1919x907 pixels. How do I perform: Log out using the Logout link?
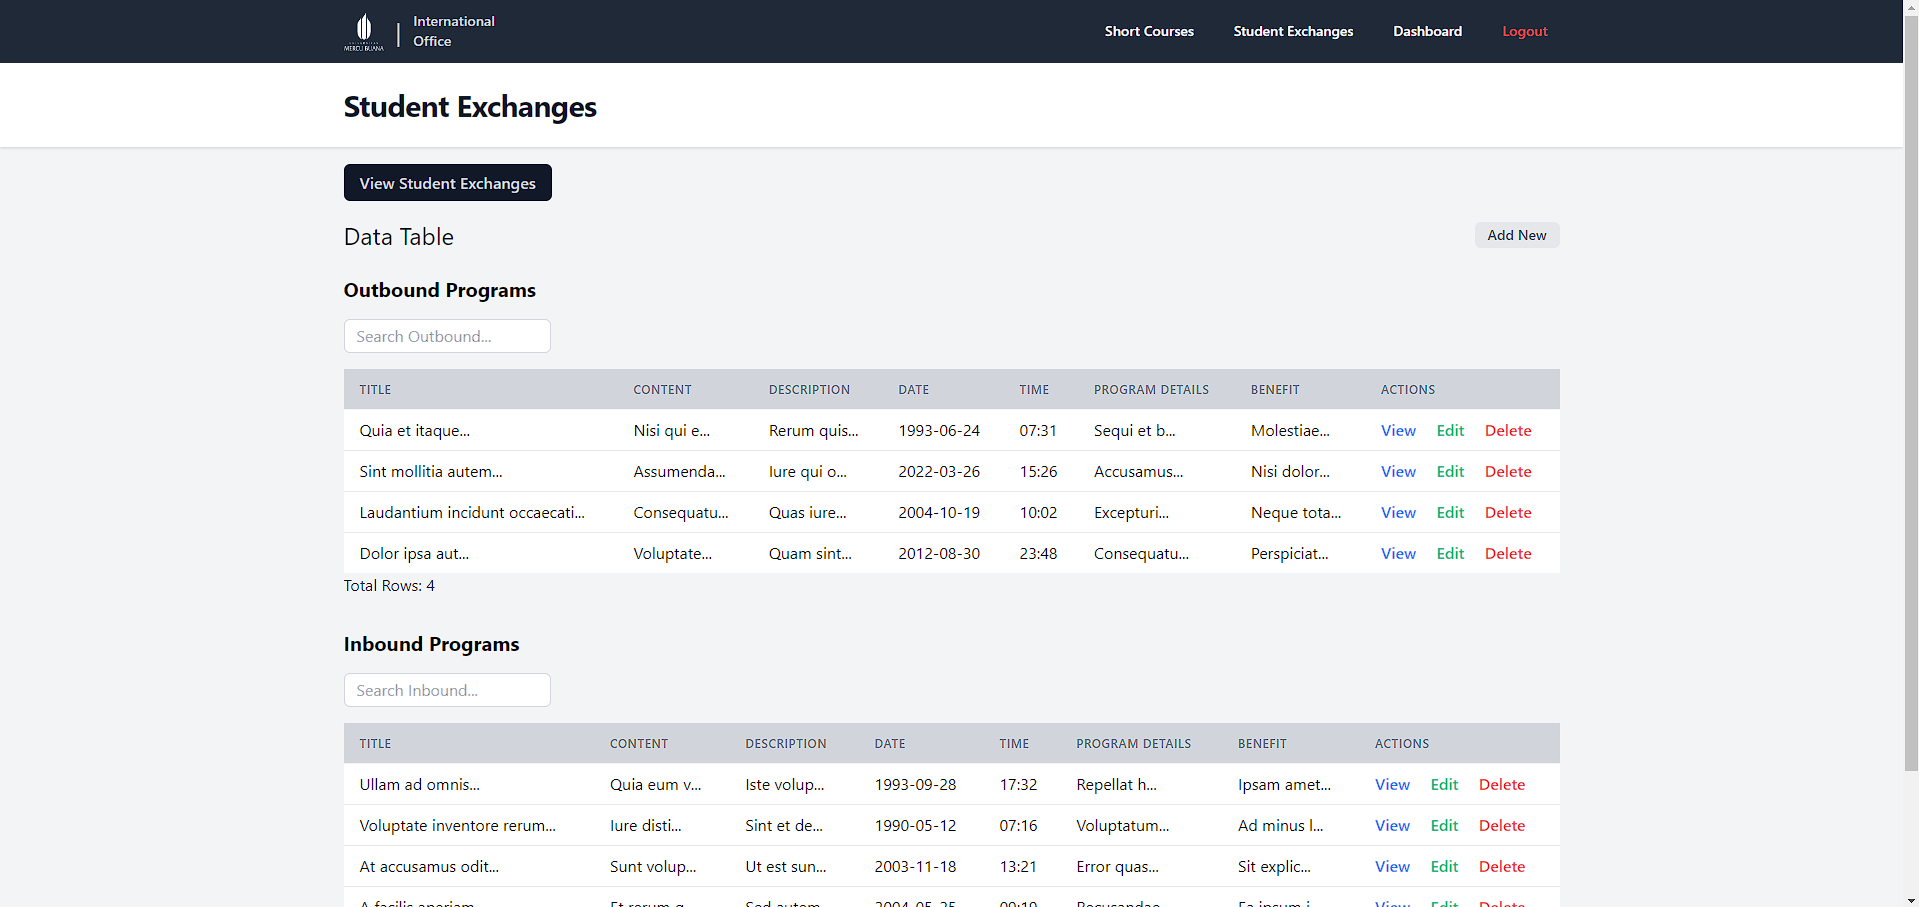tap(1524, 31)
